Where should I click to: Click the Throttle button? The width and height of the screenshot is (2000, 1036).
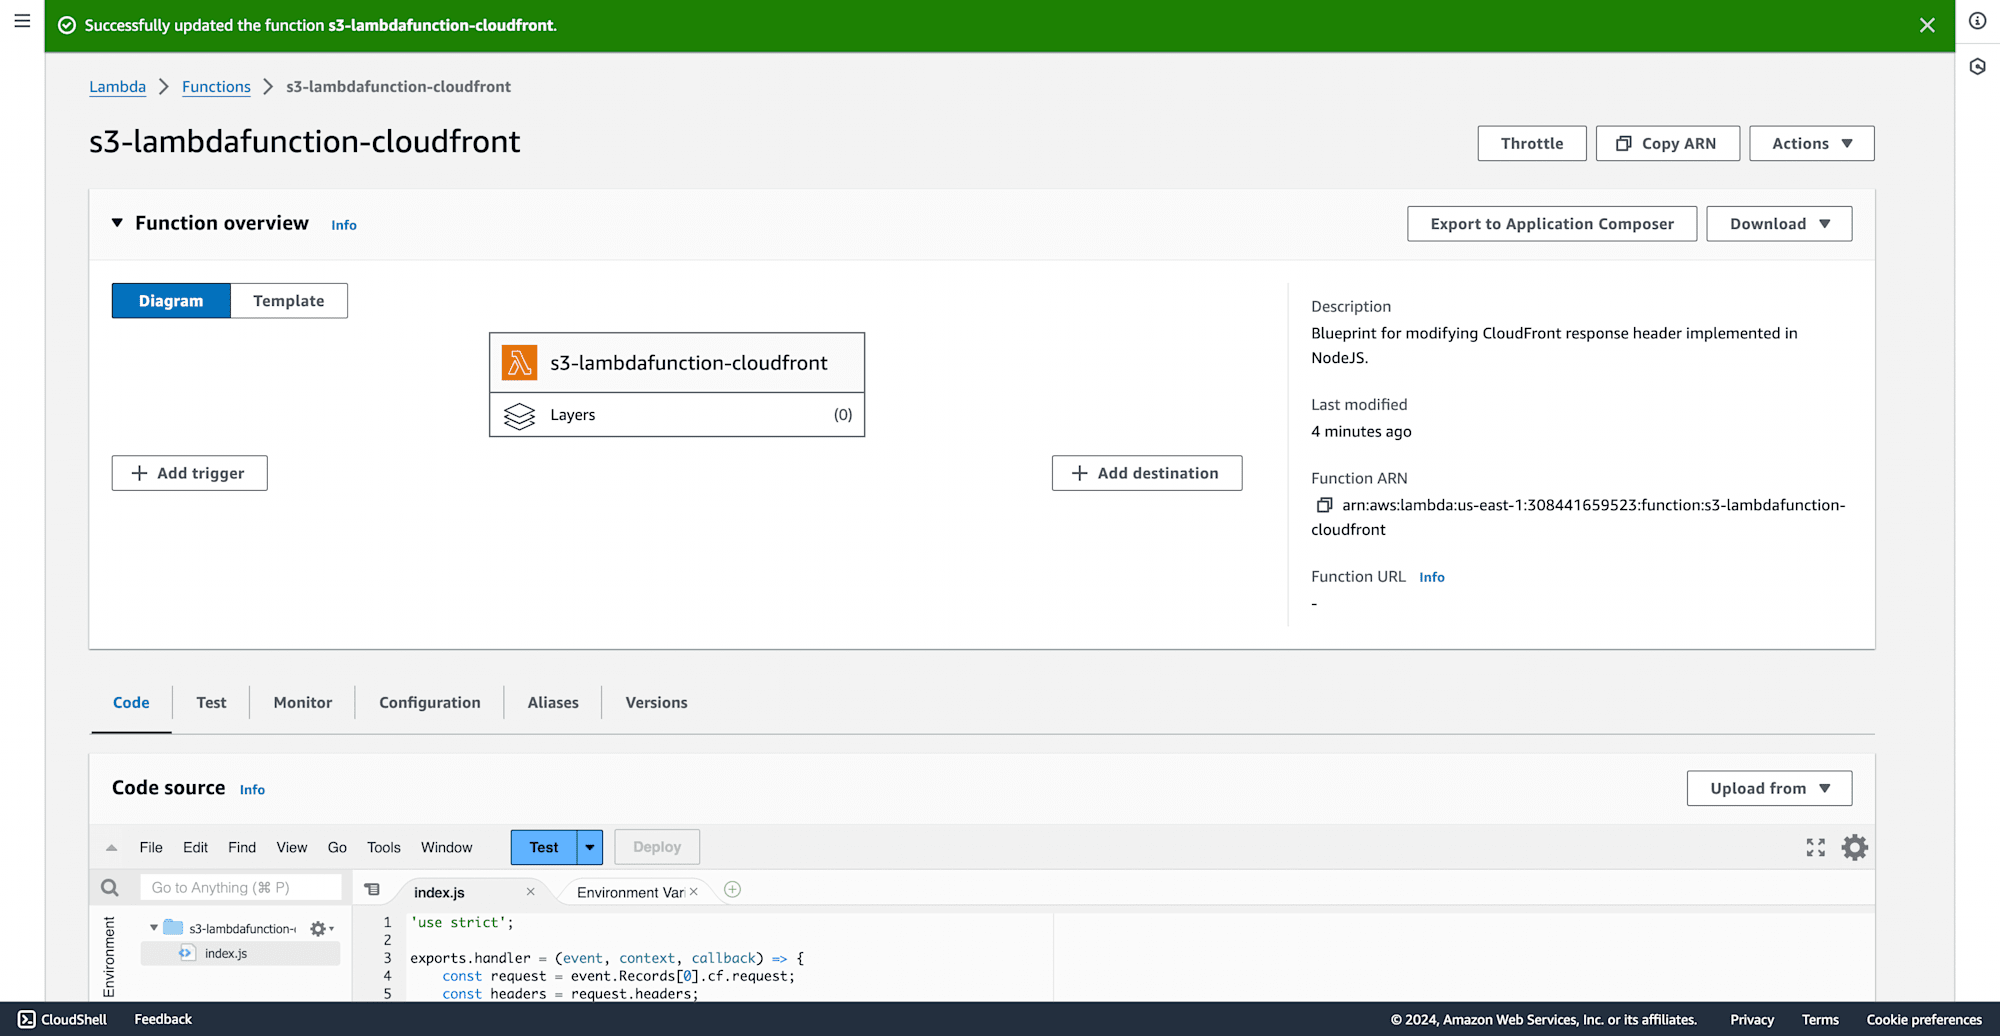(1532, 143)
